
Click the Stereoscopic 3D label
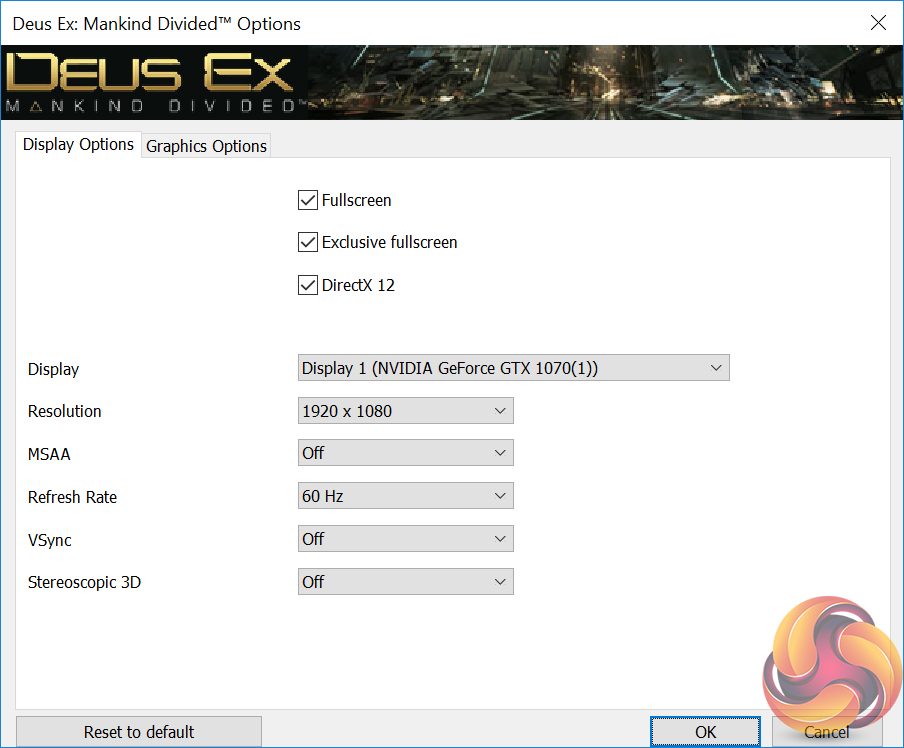click(84, 582)
